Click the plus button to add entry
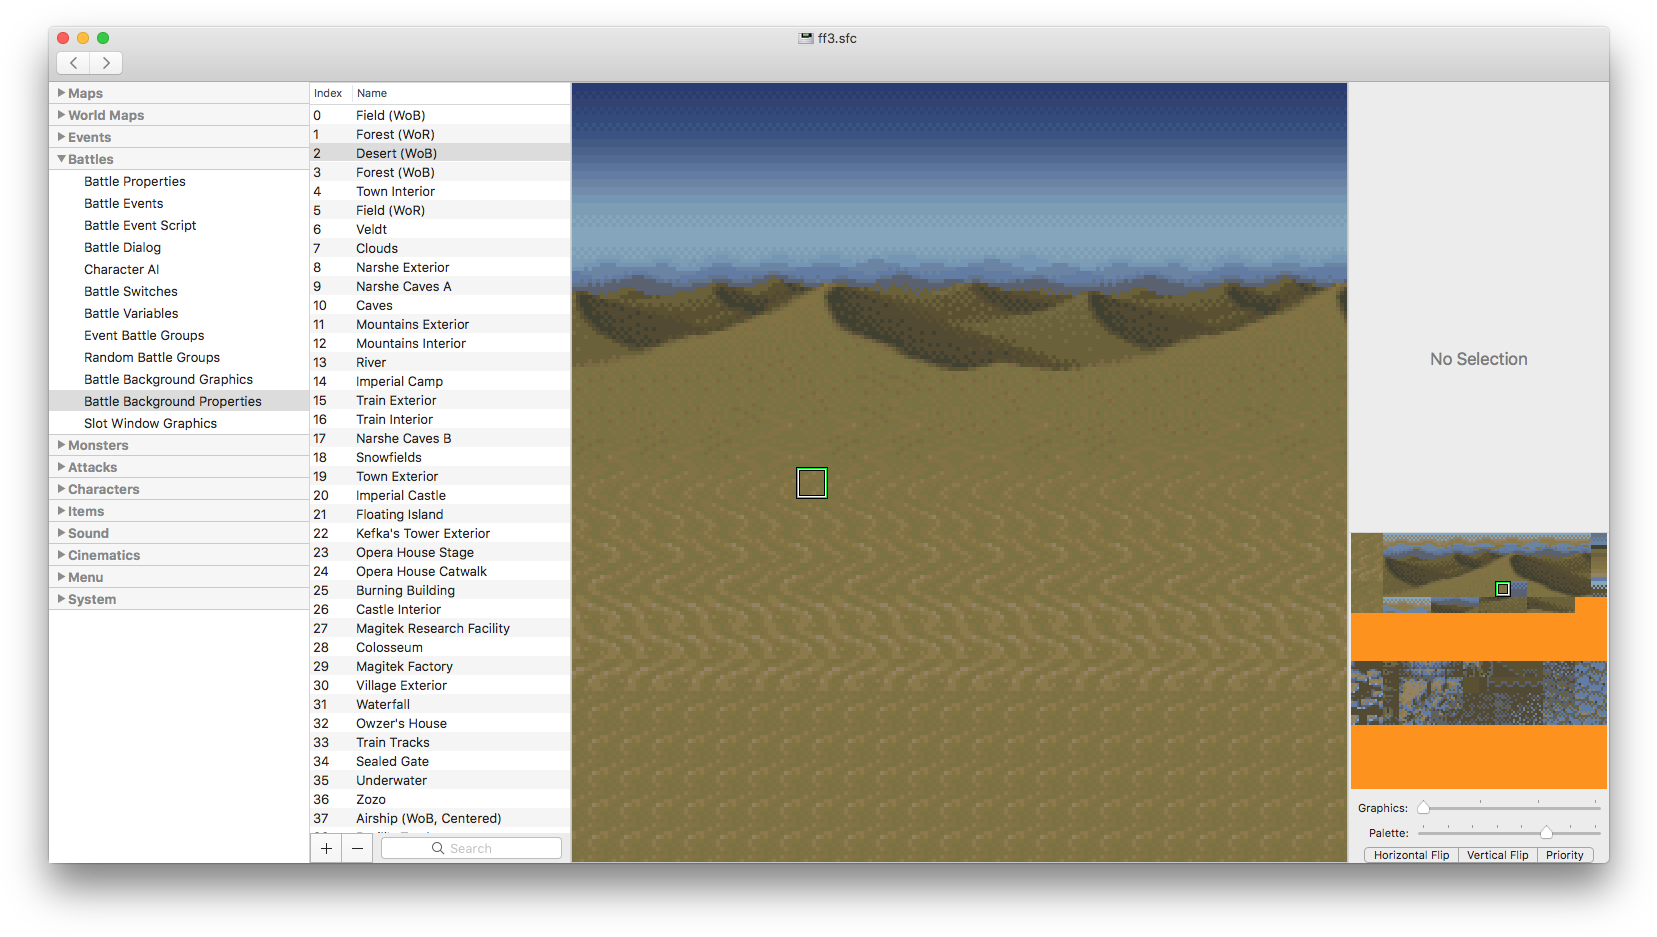 [326, 848]
